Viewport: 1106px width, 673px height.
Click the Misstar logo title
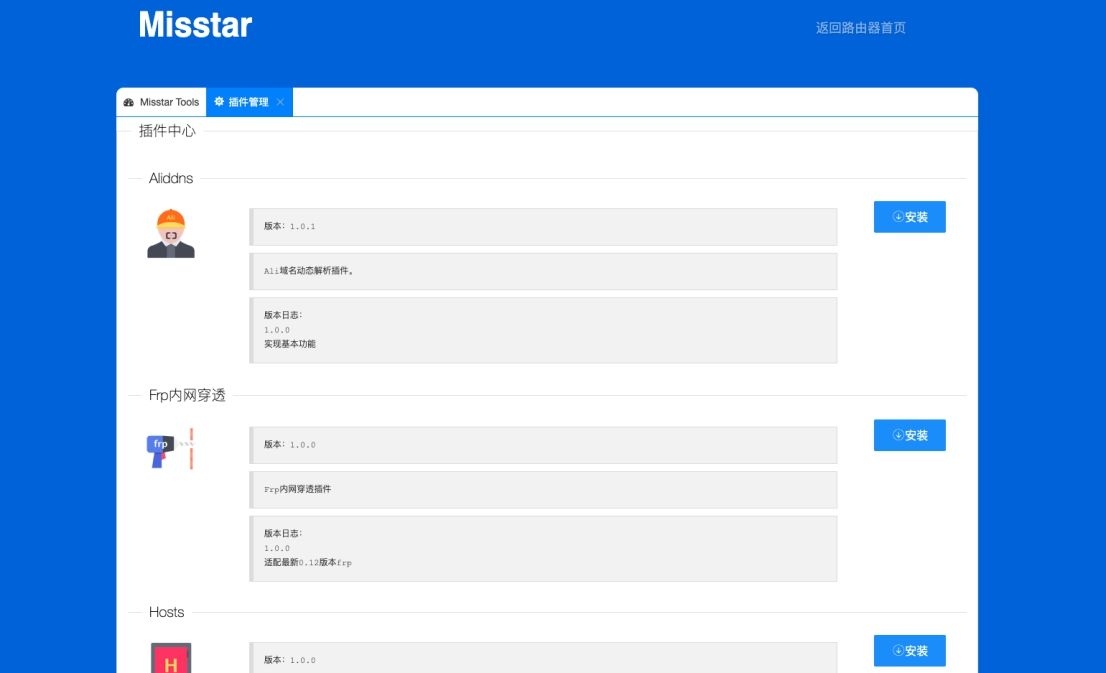[x=195, y=25]
